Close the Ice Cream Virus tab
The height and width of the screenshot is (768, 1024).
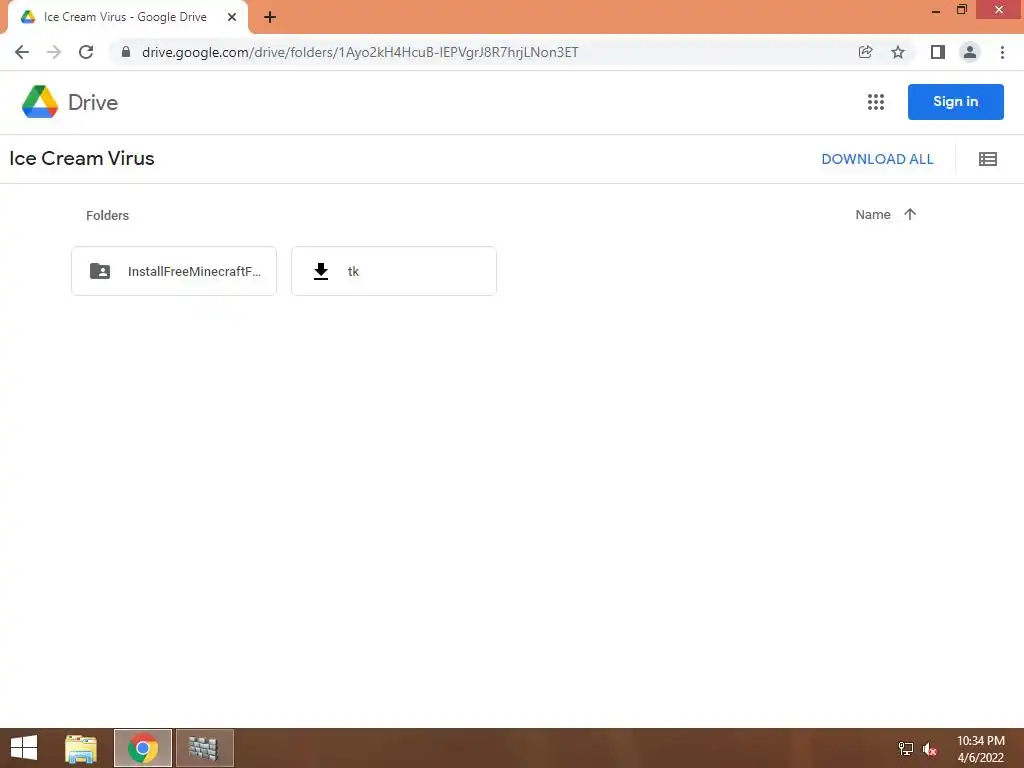[232, 17]
